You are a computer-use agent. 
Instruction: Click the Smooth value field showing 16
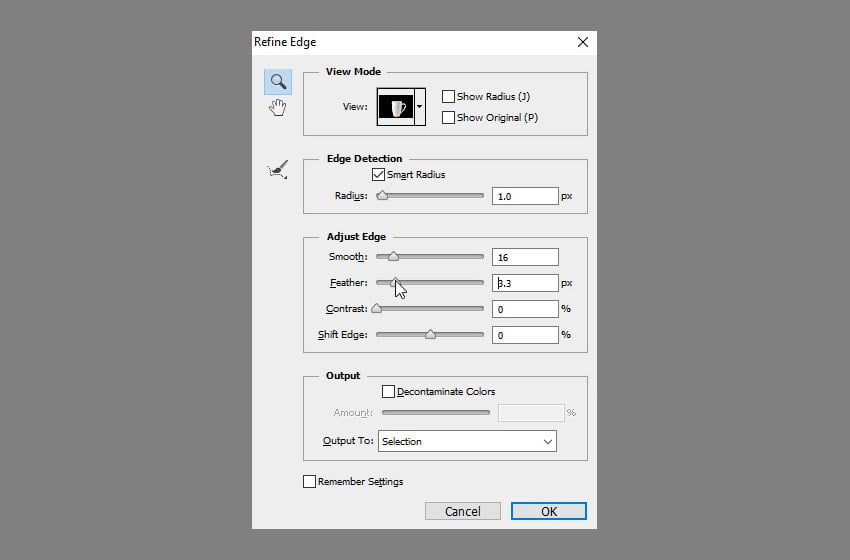point(525,257)
